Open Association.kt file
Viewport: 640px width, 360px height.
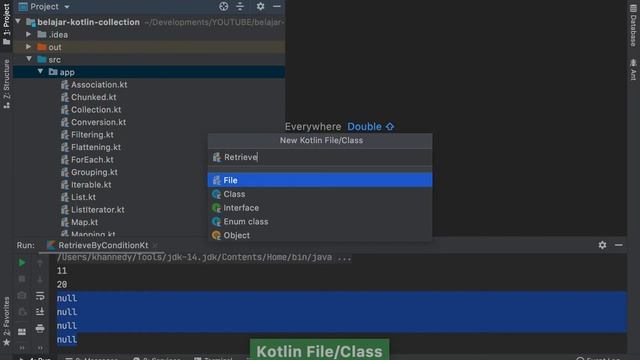99,84
